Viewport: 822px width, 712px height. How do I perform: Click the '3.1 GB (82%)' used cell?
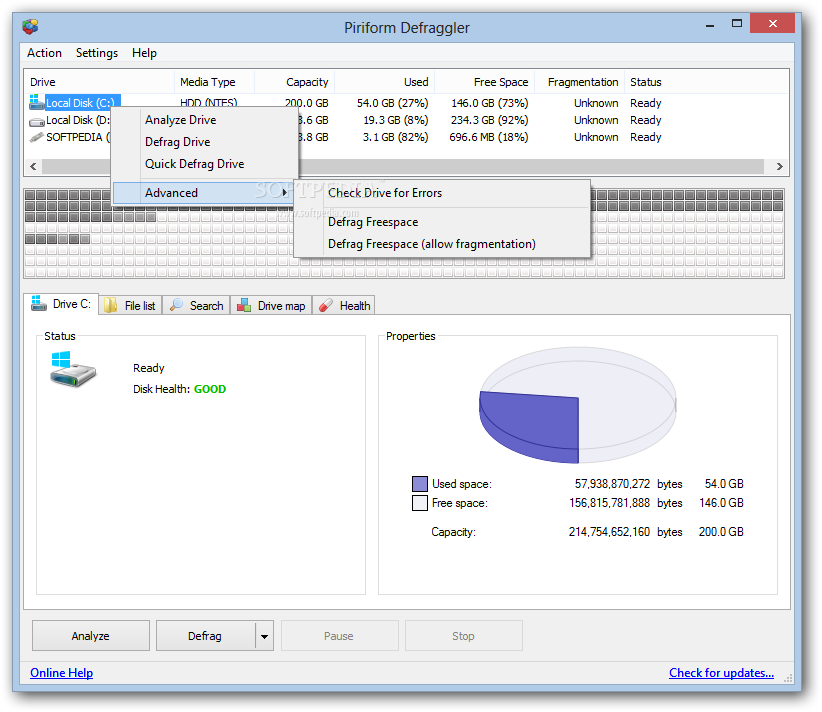(x=395, y=137)
